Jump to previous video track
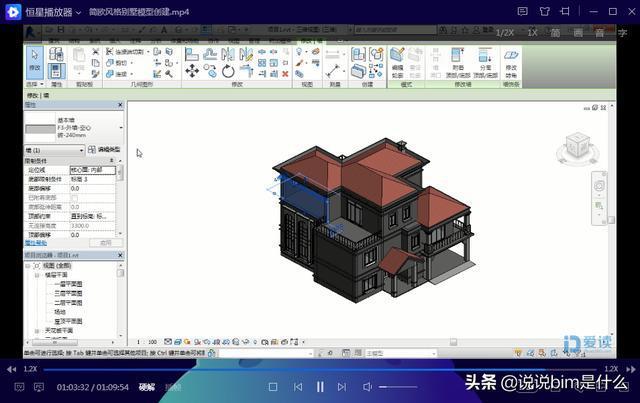This screenshot has width=640, height=403. [297, 387]
